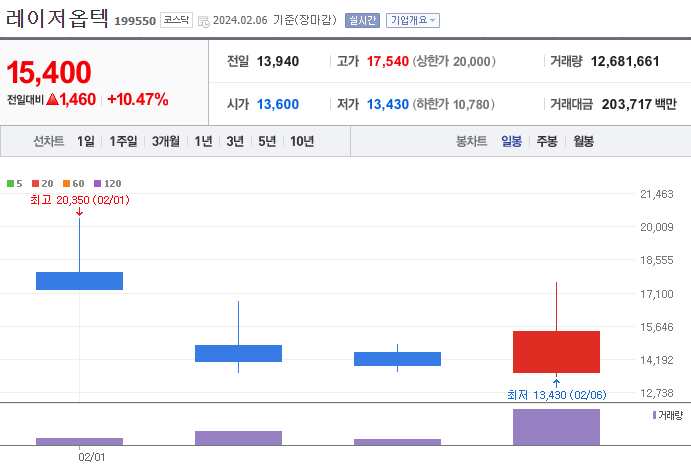The width and height of the screenshot is (691, 476).
Task: Switch to the 주봉 weekly candle chart
Action: [x=547, y=141]
